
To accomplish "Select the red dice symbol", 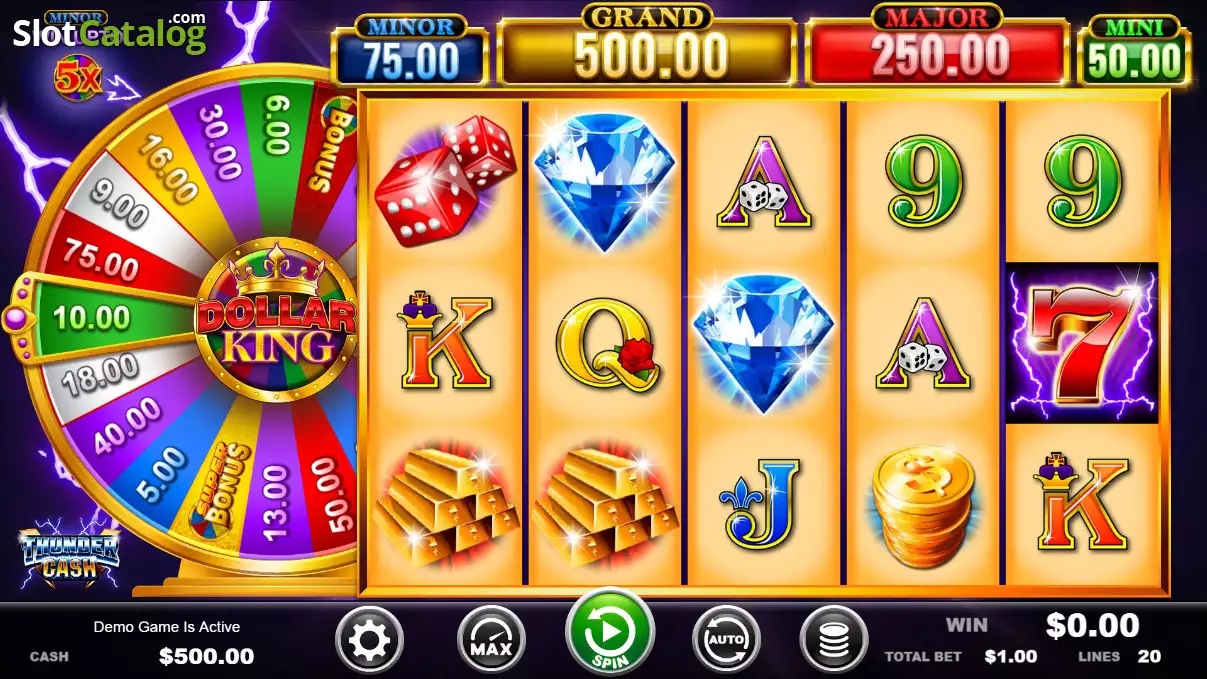I will (445, 180).
